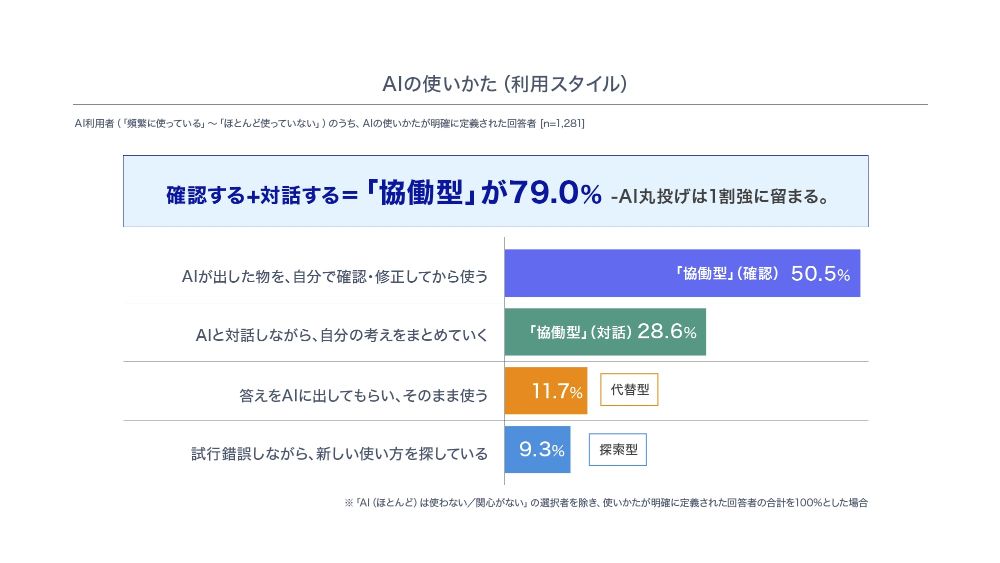Image resolution: width=1000 pixels, height=563 pixels.
Task: Select the purple 50.5% bar
Action: pos(682,273)
